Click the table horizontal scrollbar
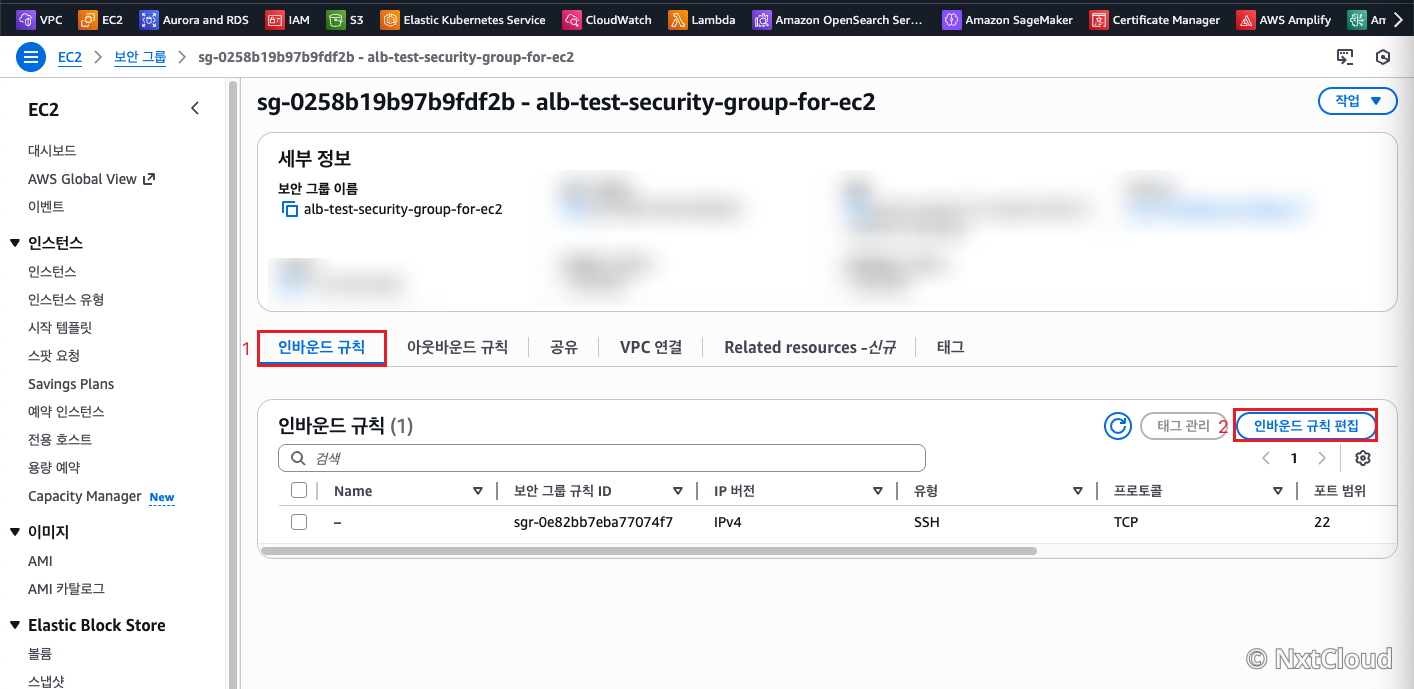1414x689 pixels. tap(648, 550)
